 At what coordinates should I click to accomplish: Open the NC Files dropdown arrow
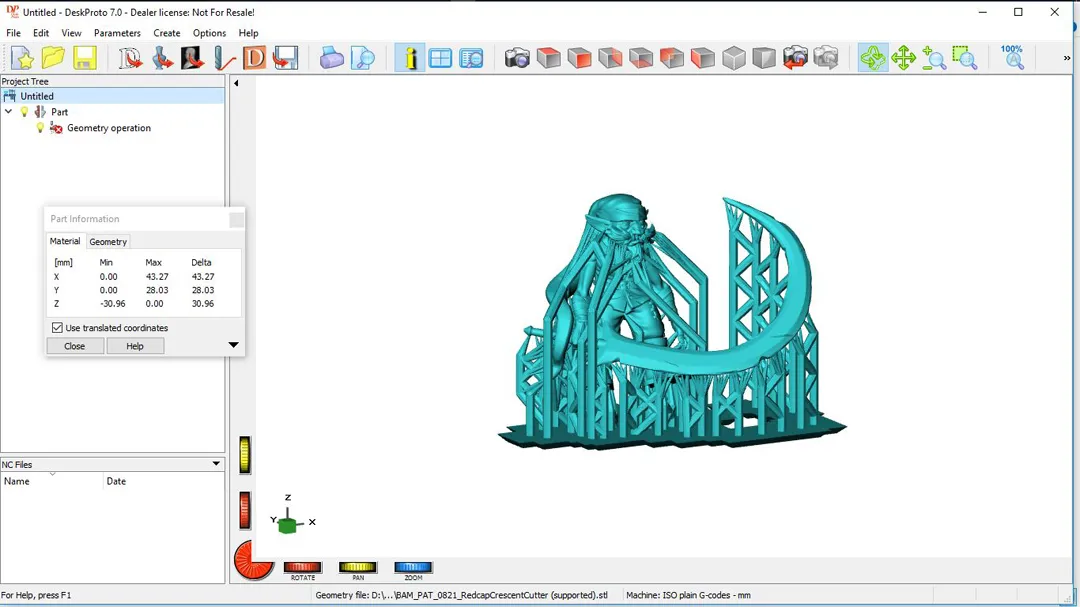coord(216,464)
